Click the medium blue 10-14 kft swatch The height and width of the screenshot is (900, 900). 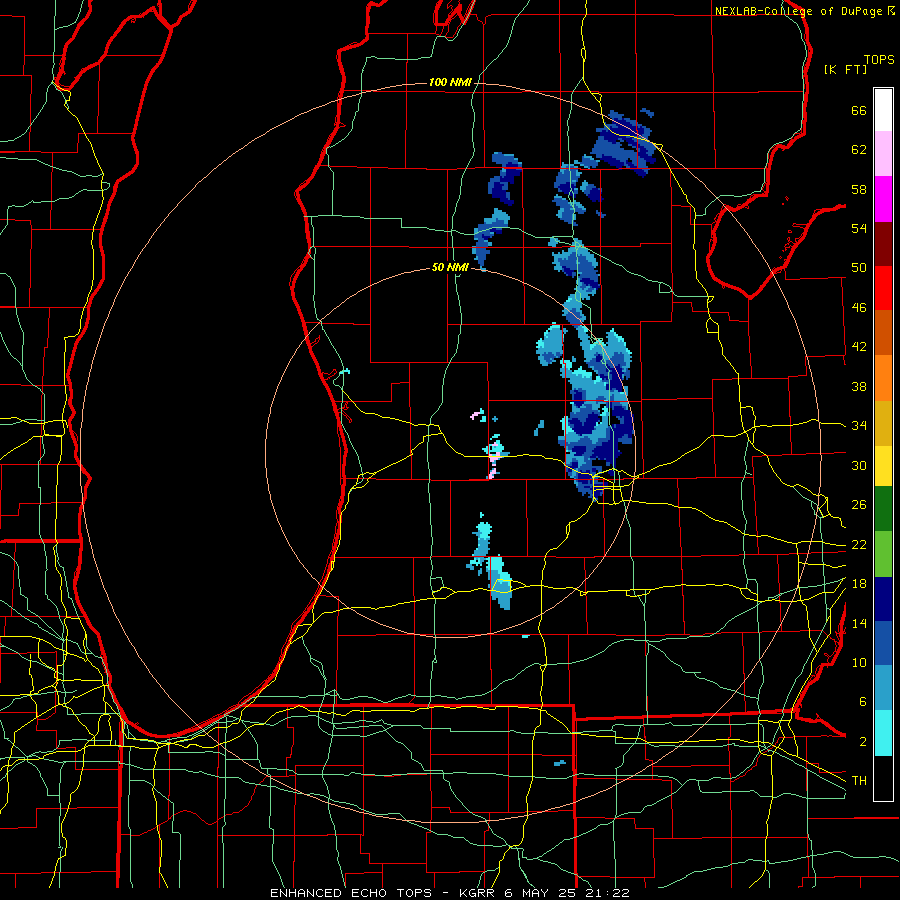click(883, 643)
